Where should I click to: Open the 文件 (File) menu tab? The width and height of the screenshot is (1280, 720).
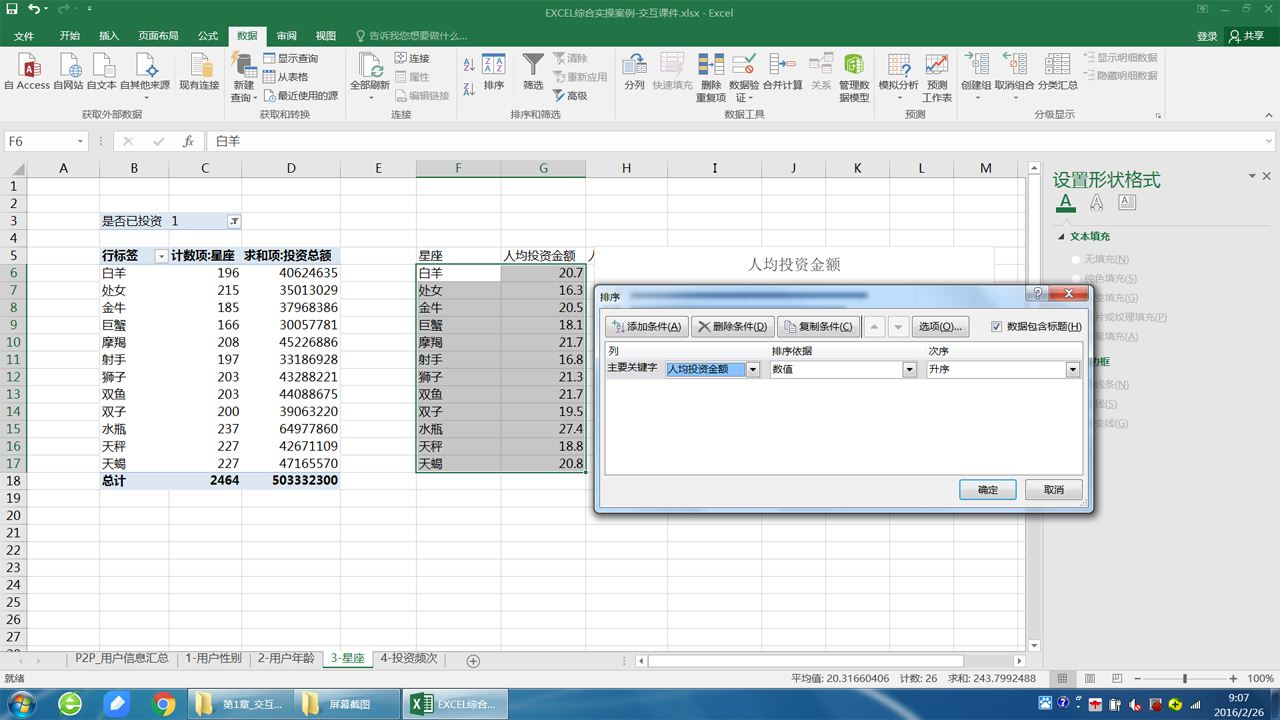point(24,36)
